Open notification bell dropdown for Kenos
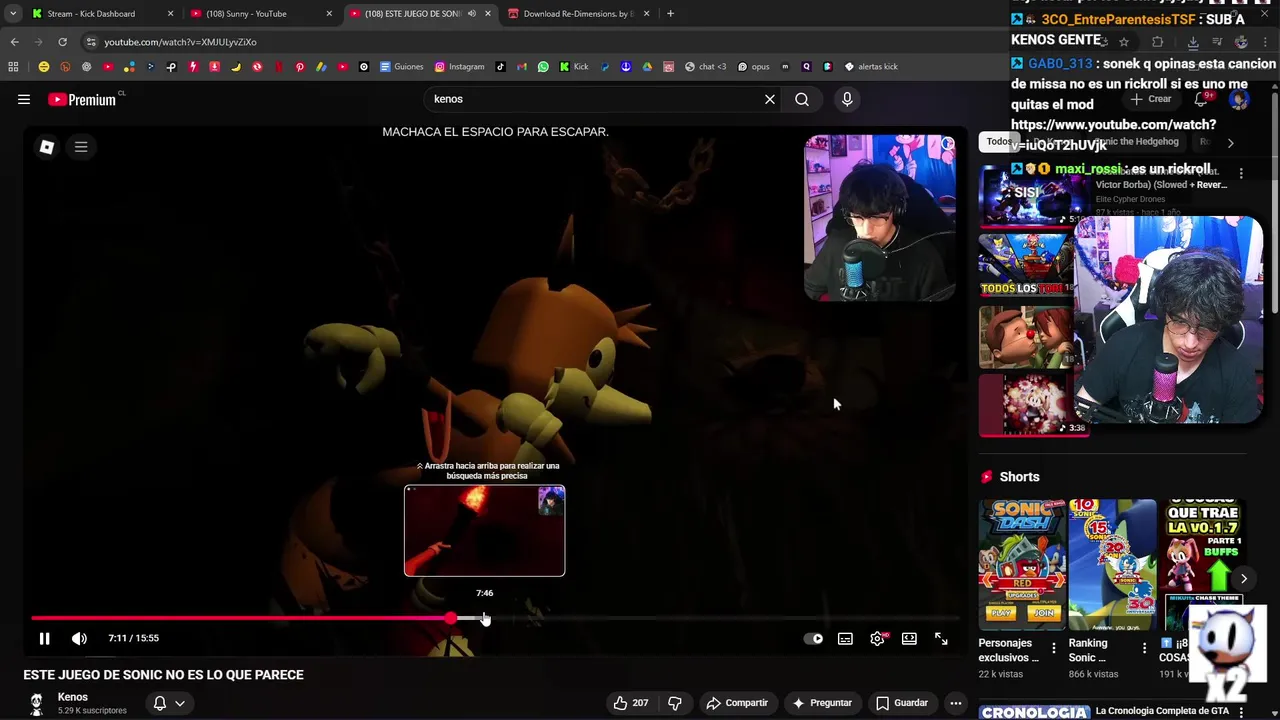Image resolution: width=1280 pixels, height=720 pixels. (168, 703)
